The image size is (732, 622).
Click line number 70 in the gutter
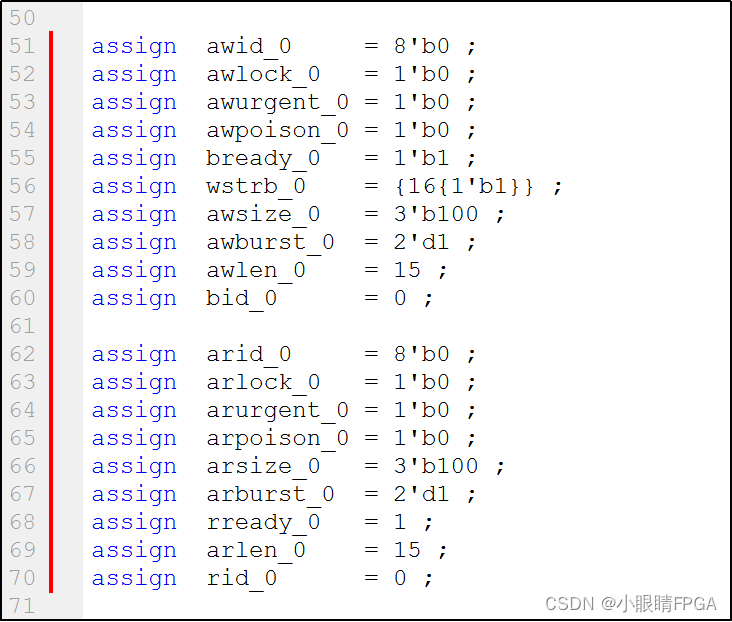click(x=22, y=578)
